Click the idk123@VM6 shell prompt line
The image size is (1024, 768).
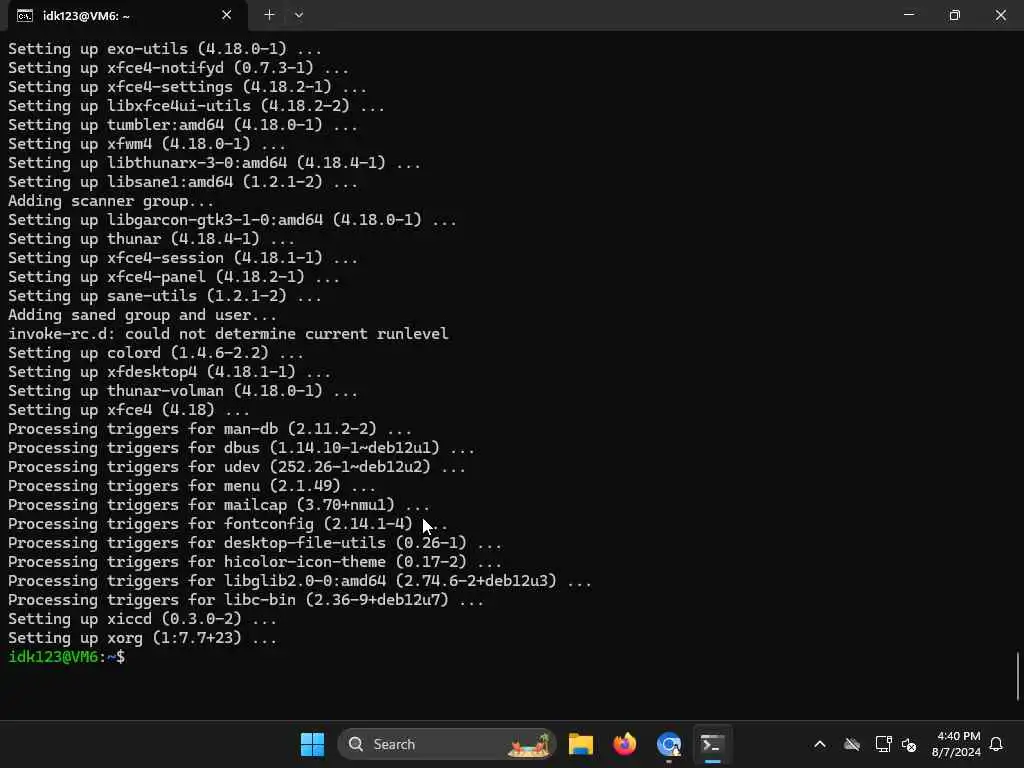tap(67, 657)
